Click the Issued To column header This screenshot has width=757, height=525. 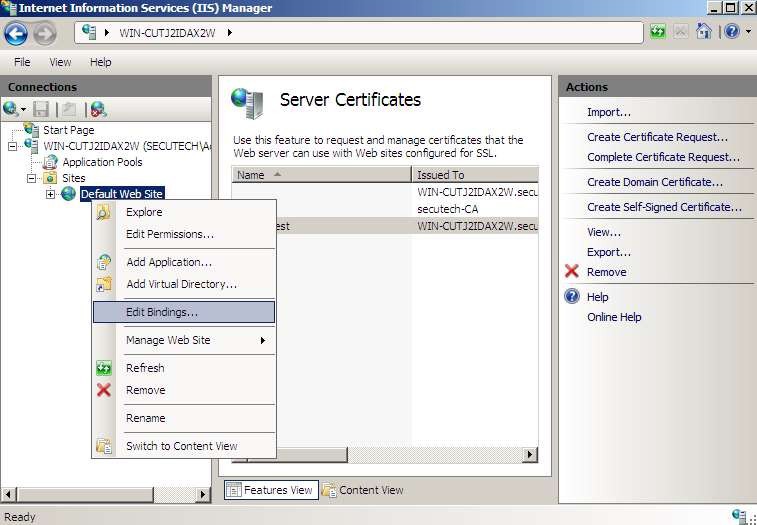pyautogui.click(x=476, y=175)
